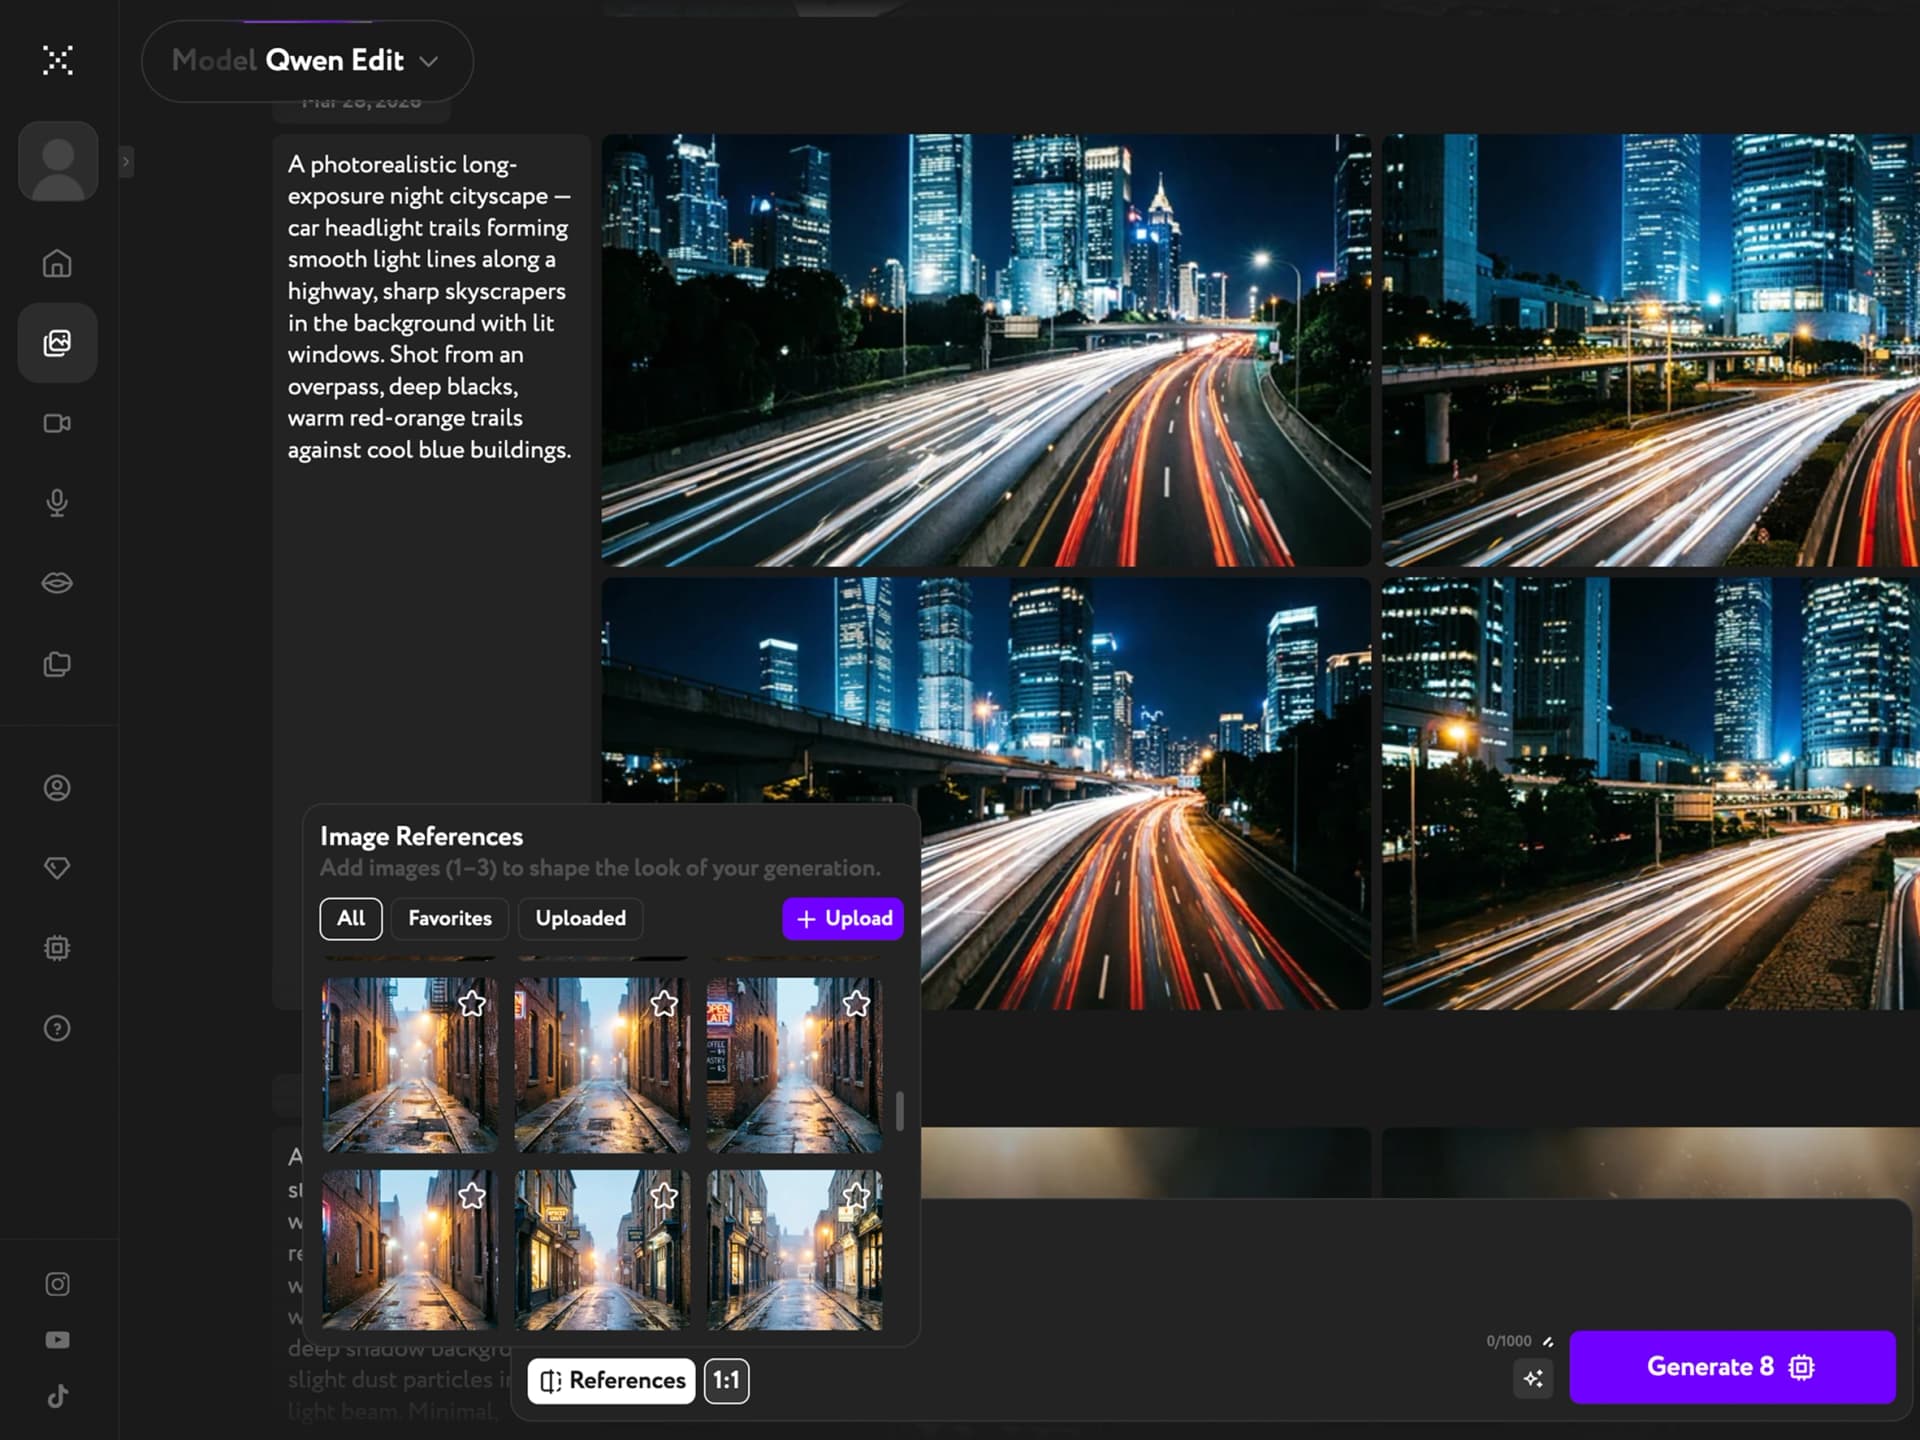Screen dimensions: 1920x1440
Task: Click the sparkles prompt-enhance icon near Generate
Action: tap(1533, 1378)
